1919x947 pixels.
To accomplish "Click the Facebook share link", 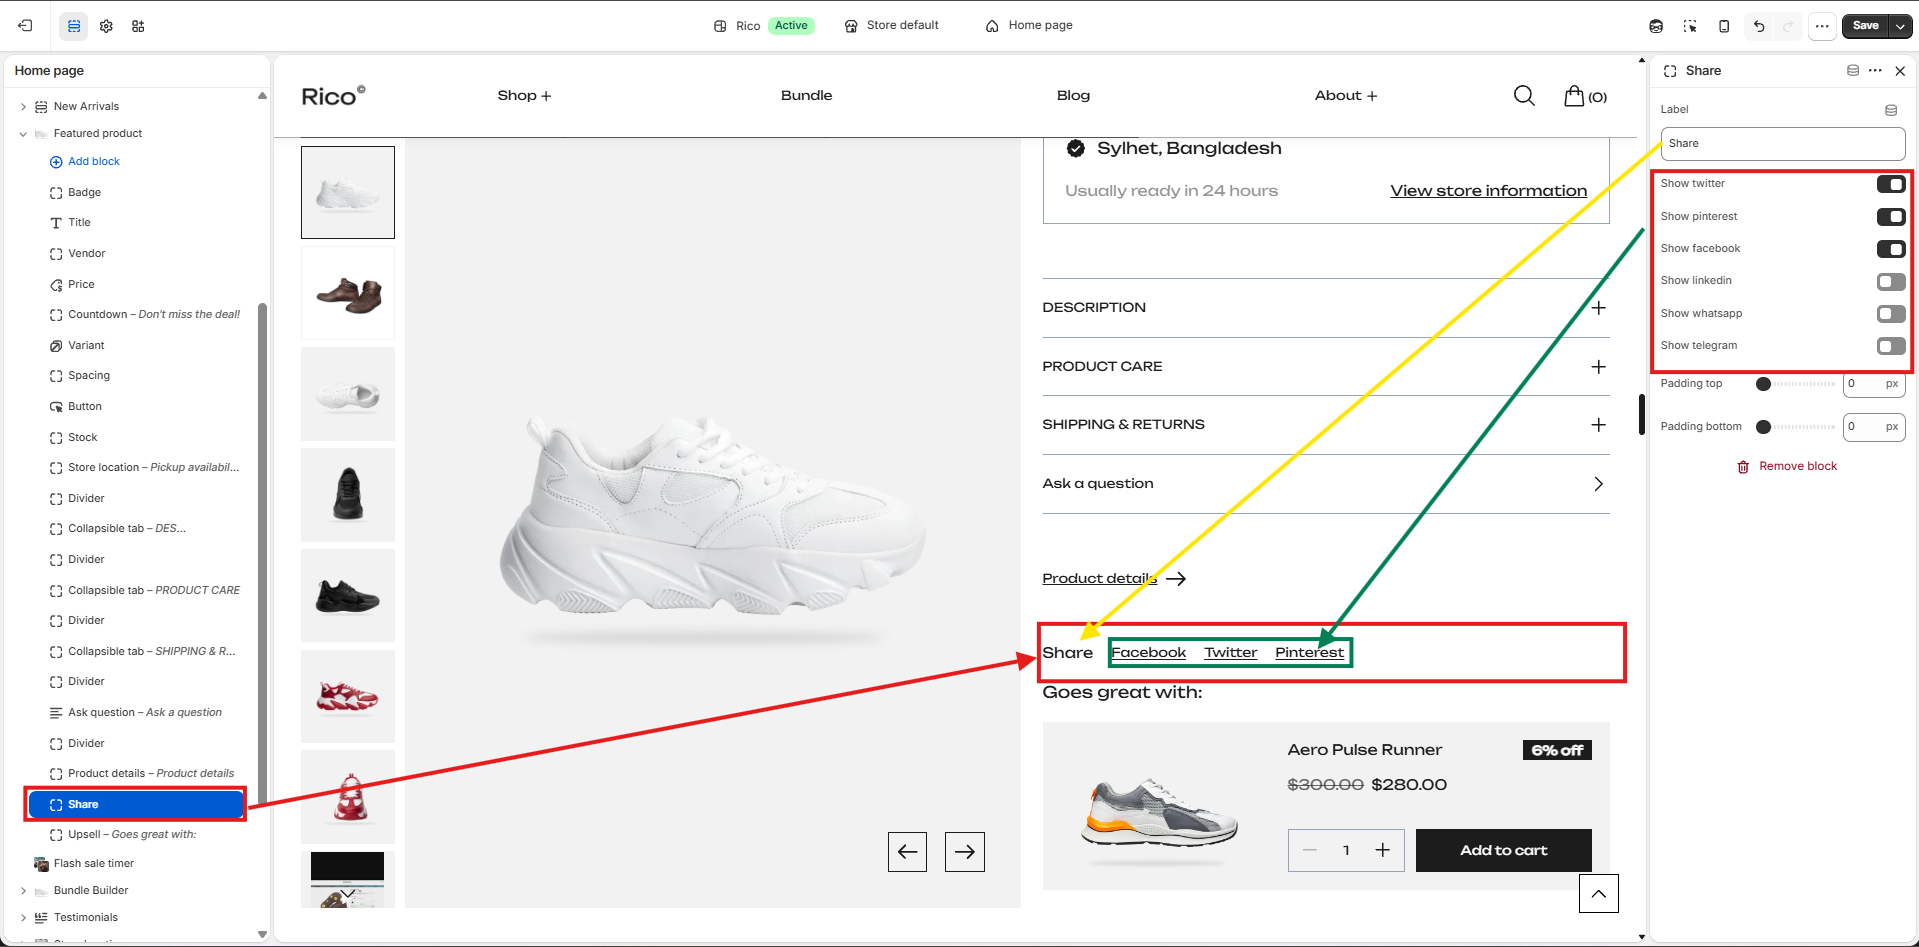I will point(1149,653).
